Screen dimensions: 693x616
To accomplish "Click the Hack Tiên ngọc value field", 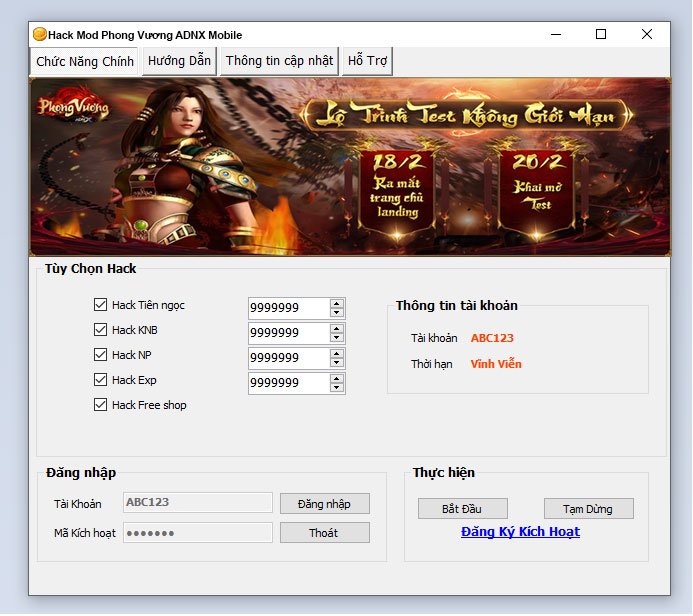I will click(x=289, y=308).
